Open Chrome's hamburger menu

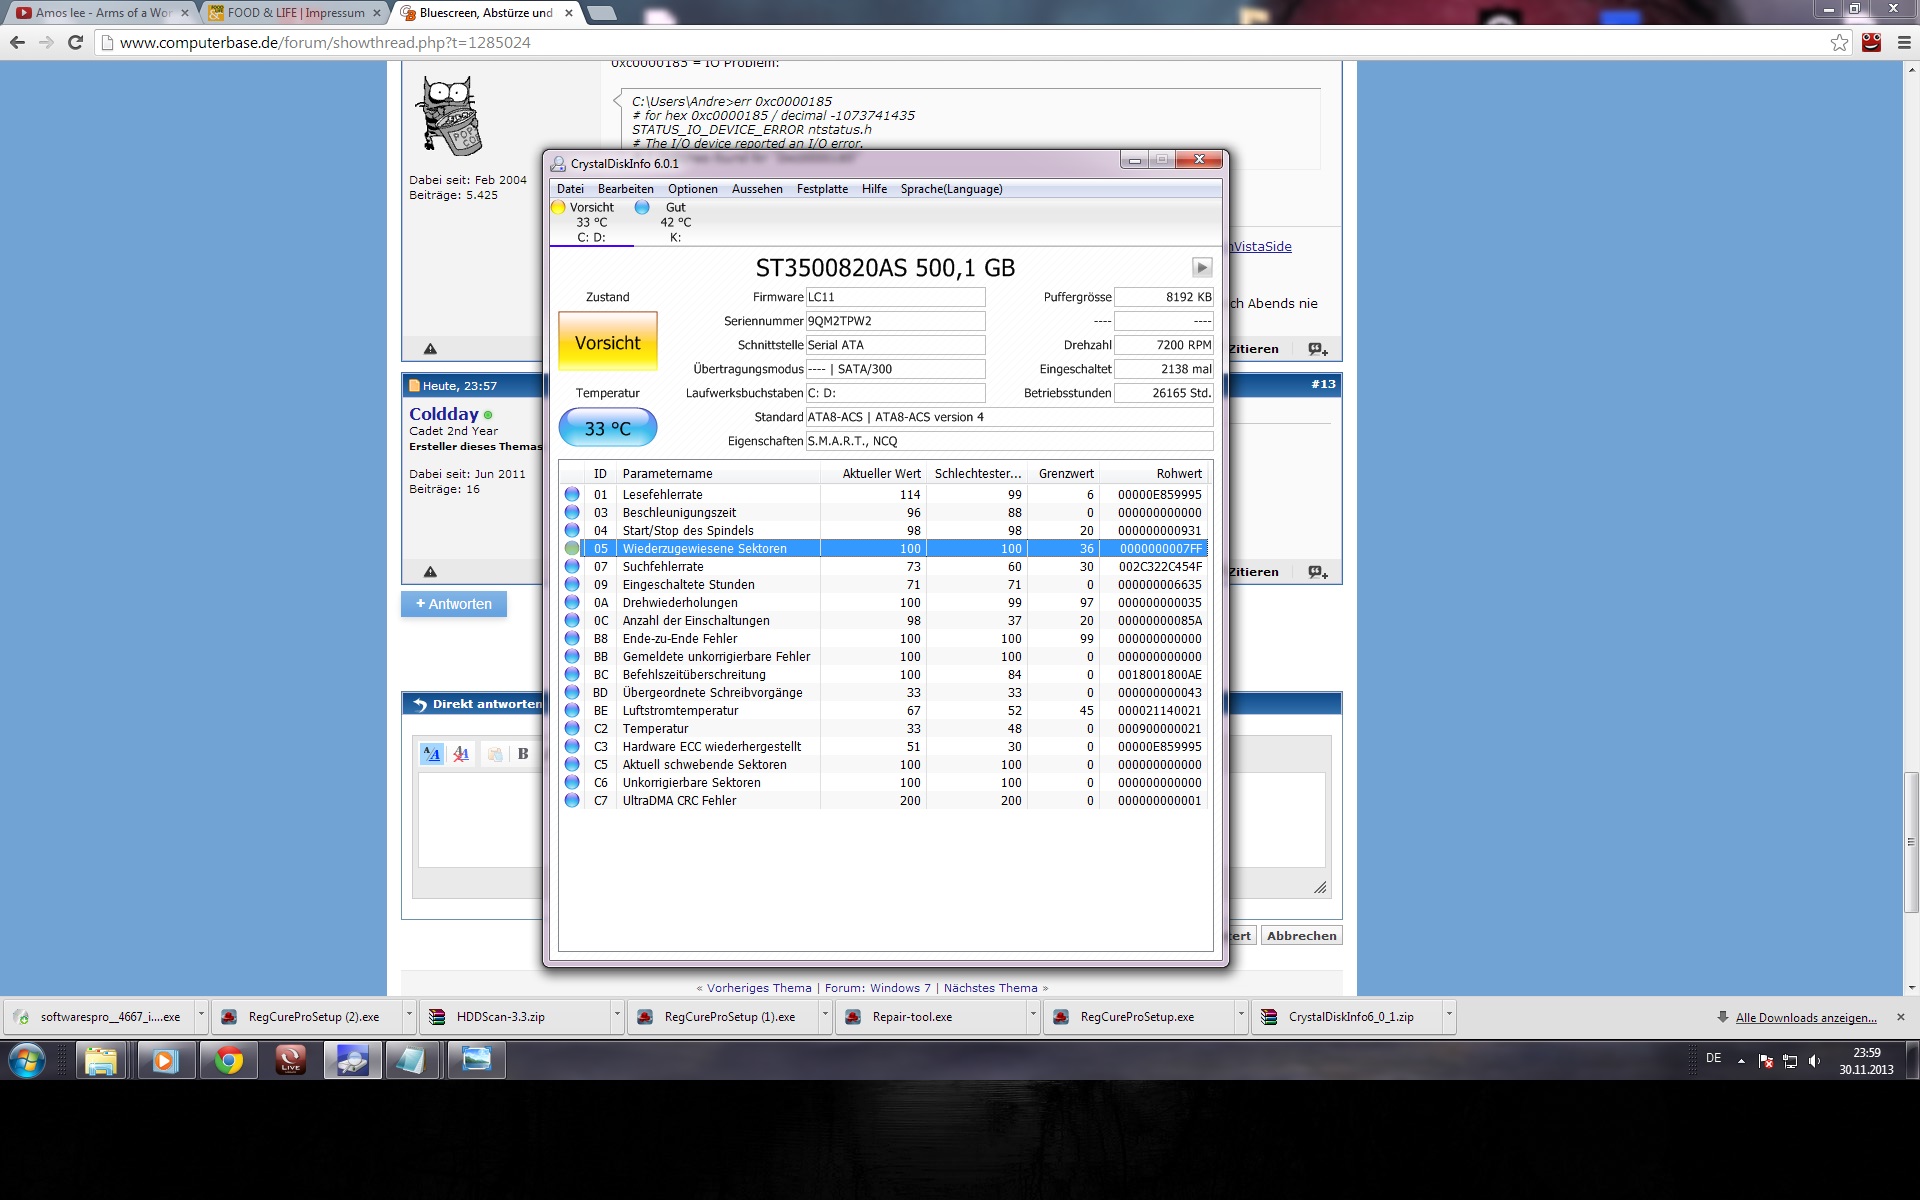(1903, 42)
